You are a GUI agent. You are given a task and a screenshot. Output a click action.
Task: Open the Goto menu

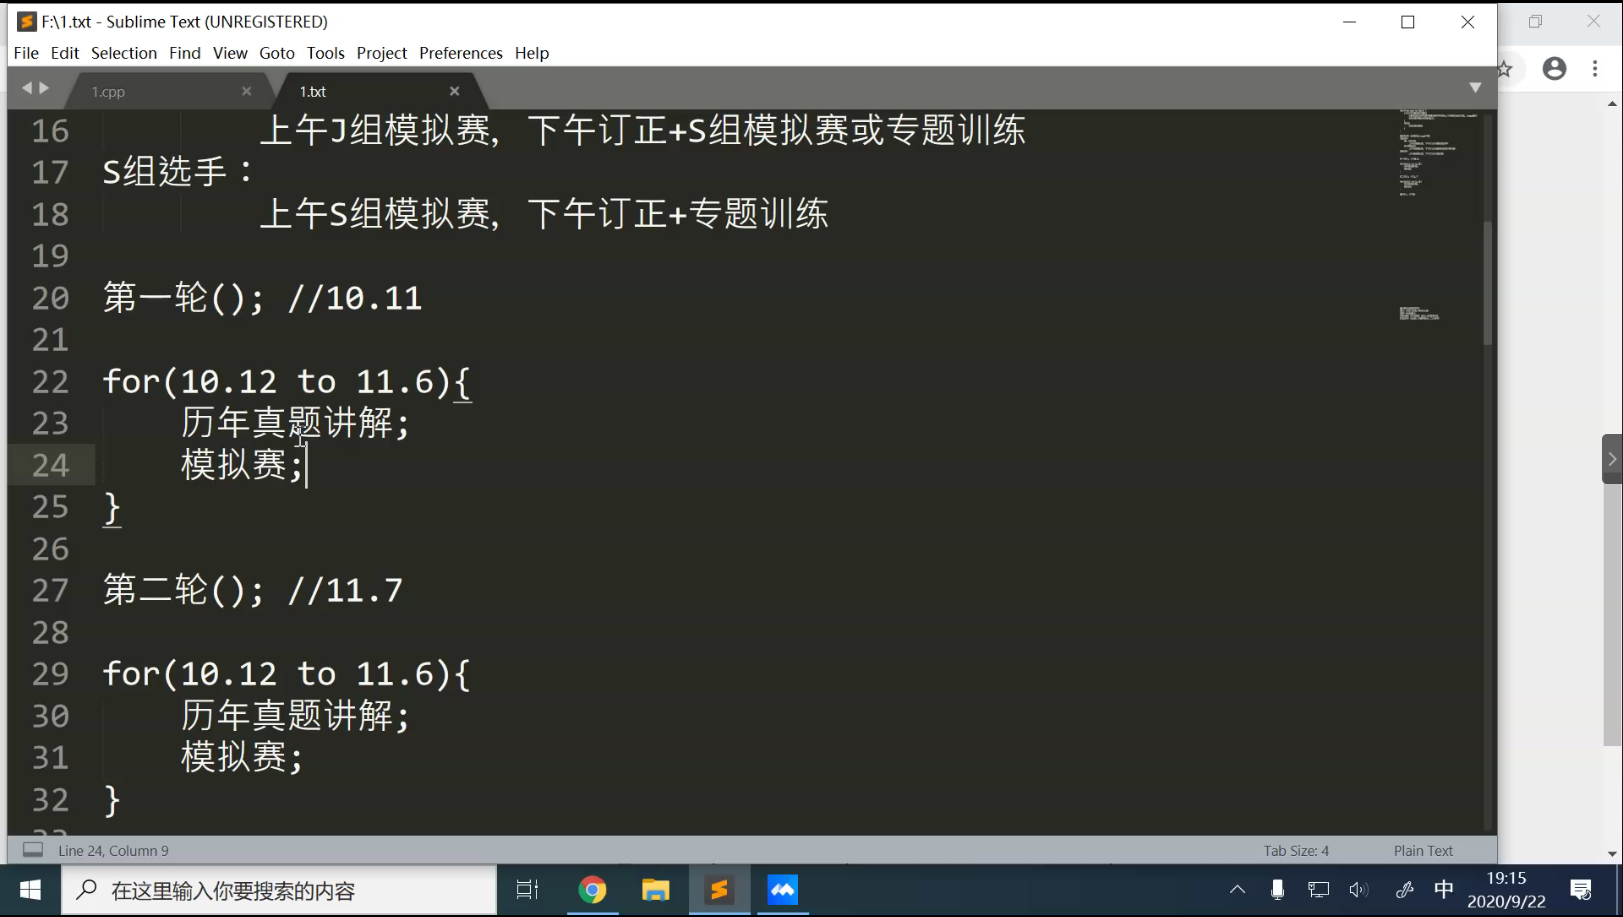click(277, 53)
